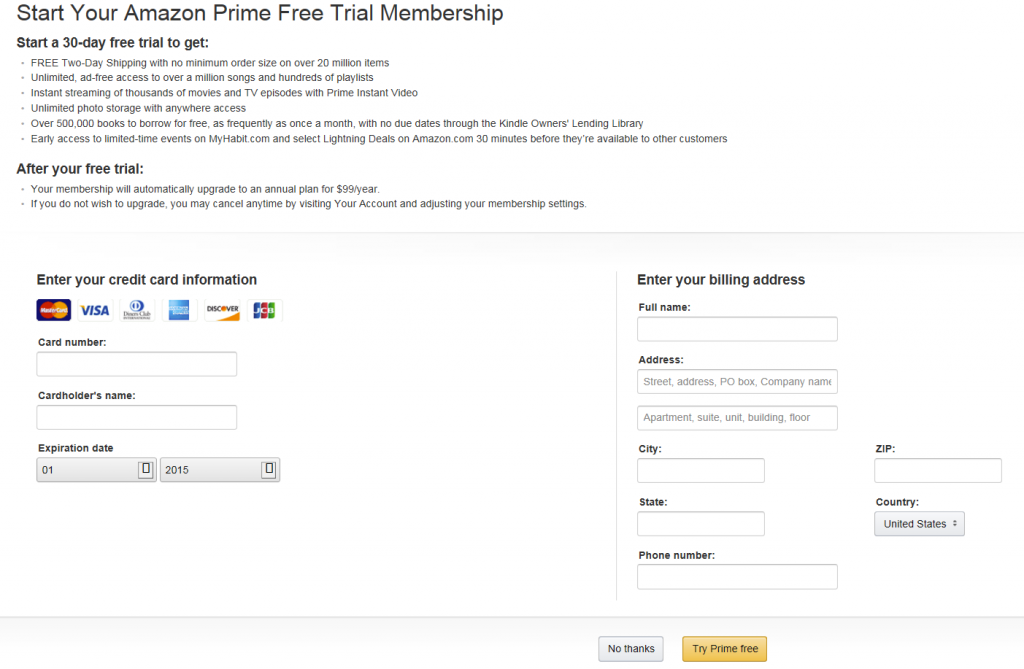This screenshot has height=669, width=1024.
Task: Select the Full name input field
Action: (x=737, y=329)
